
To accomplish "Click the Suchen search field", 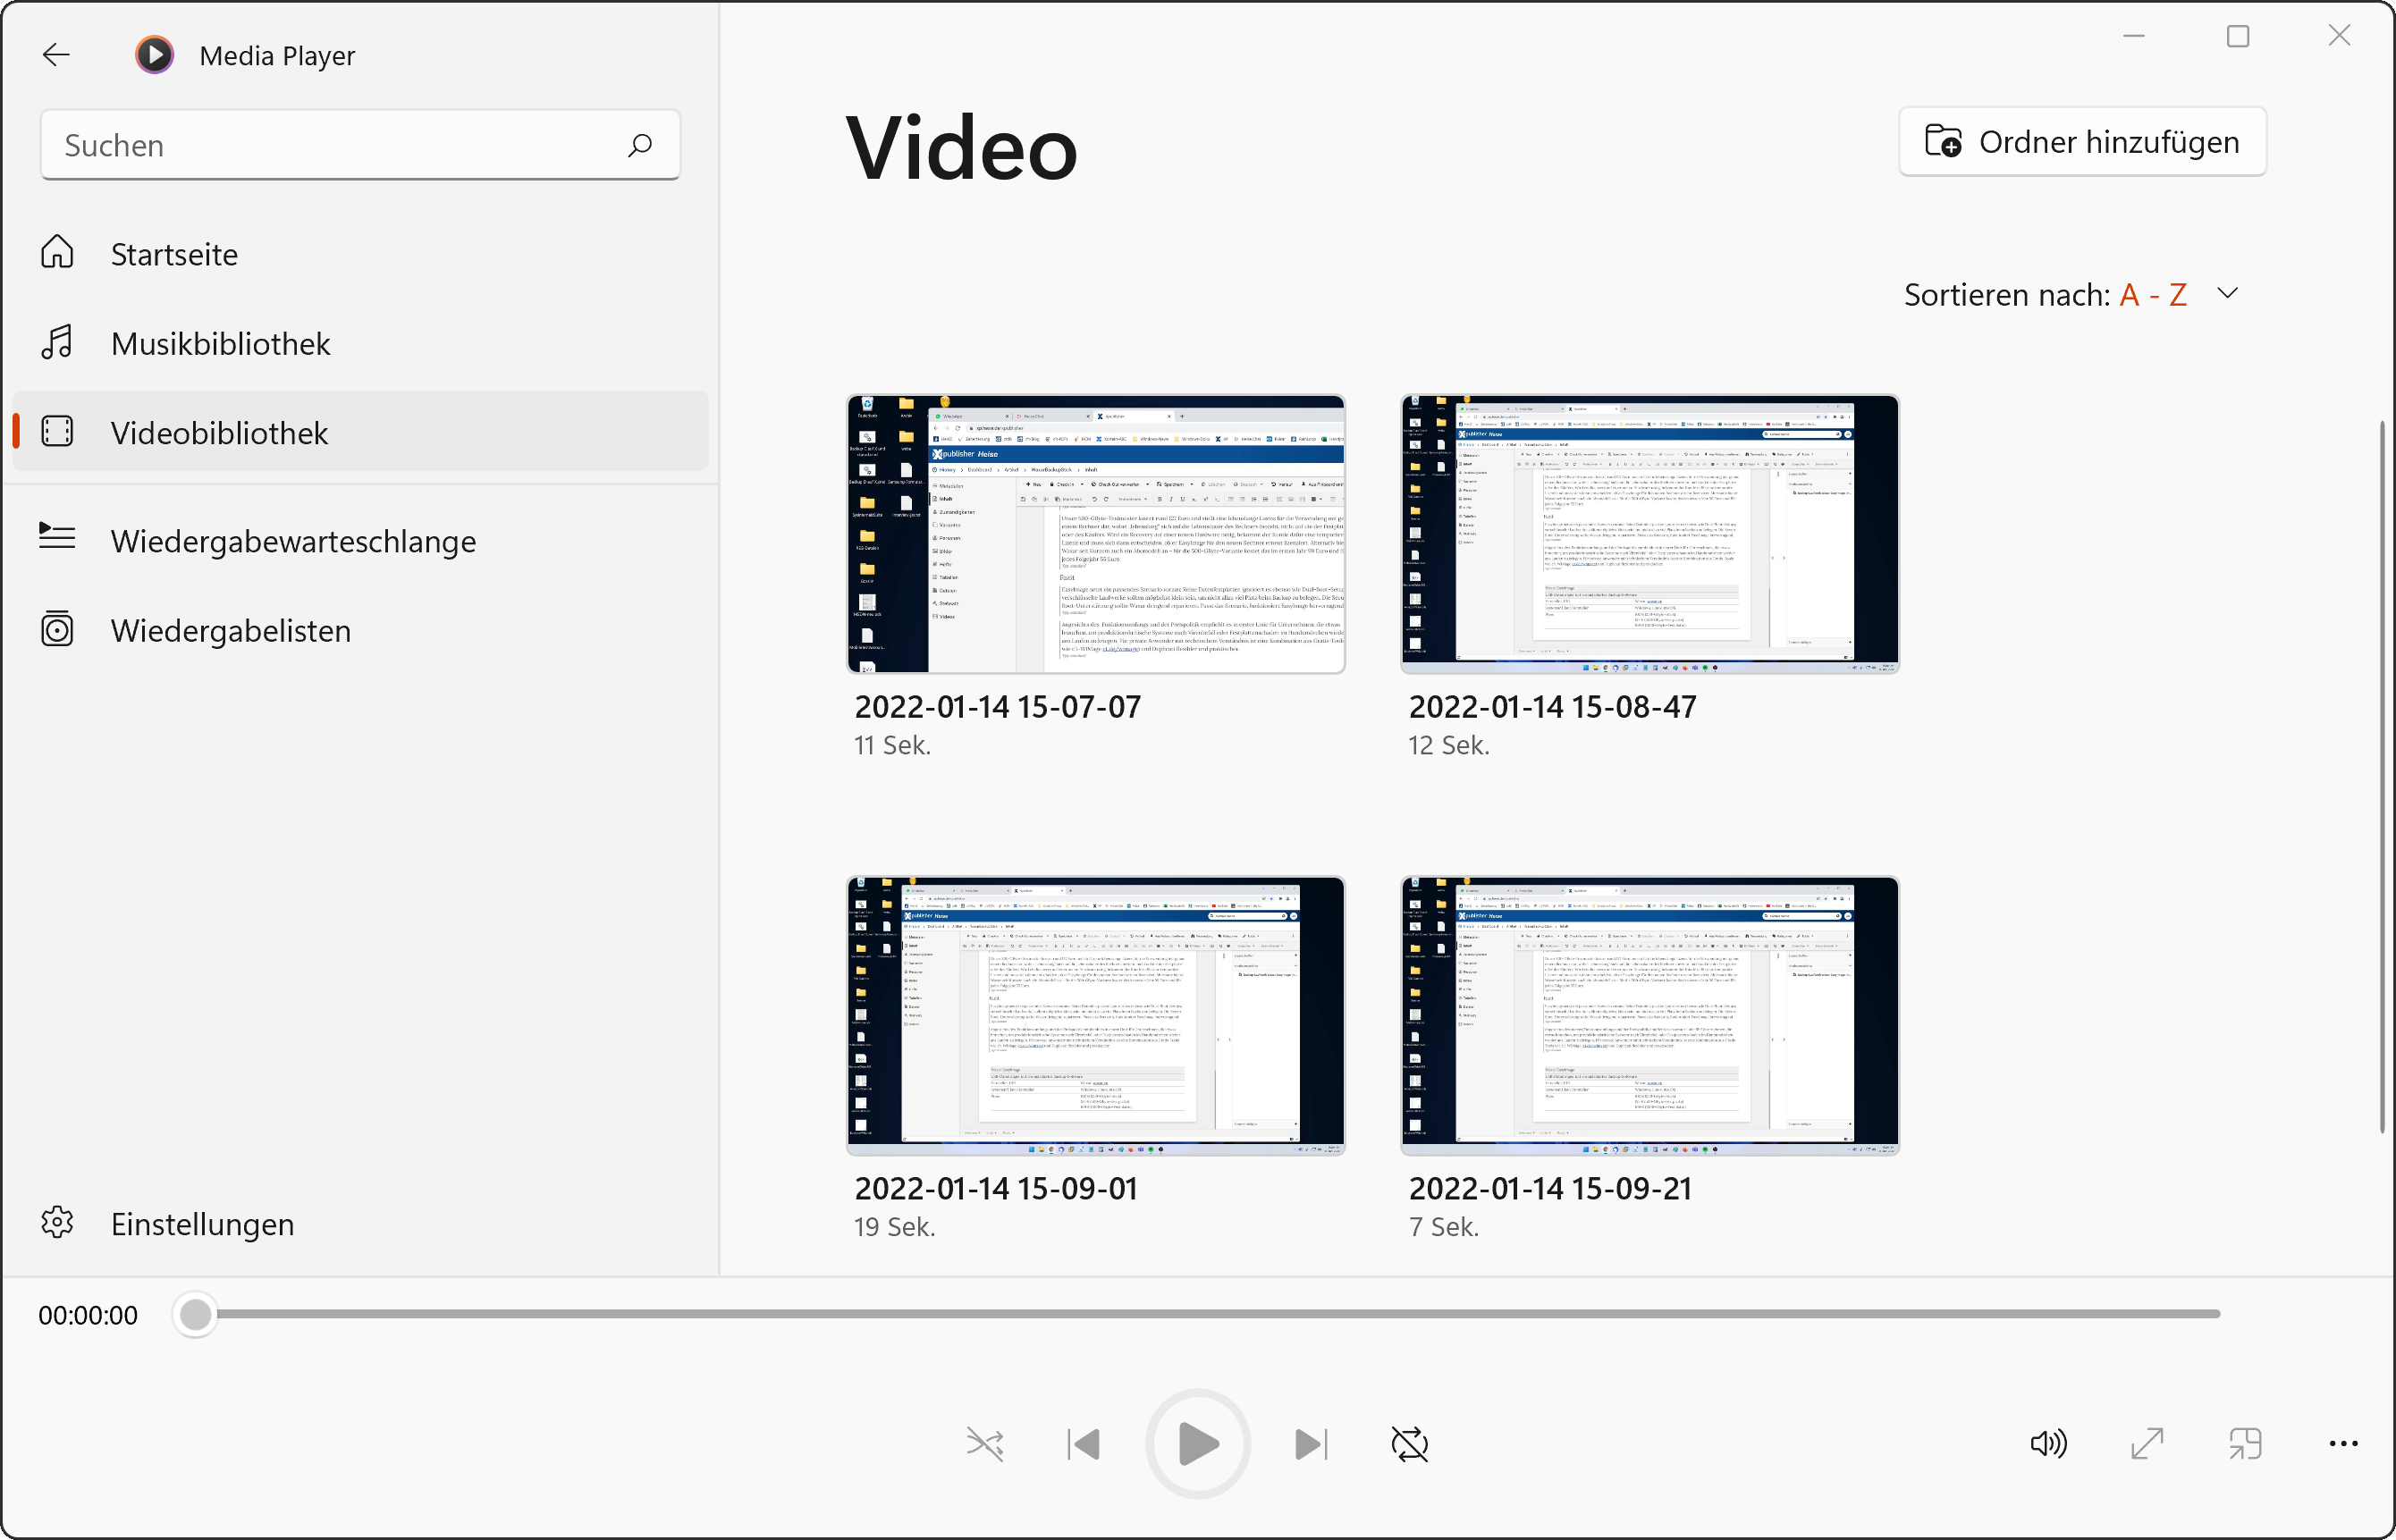I will pos(340,146).
